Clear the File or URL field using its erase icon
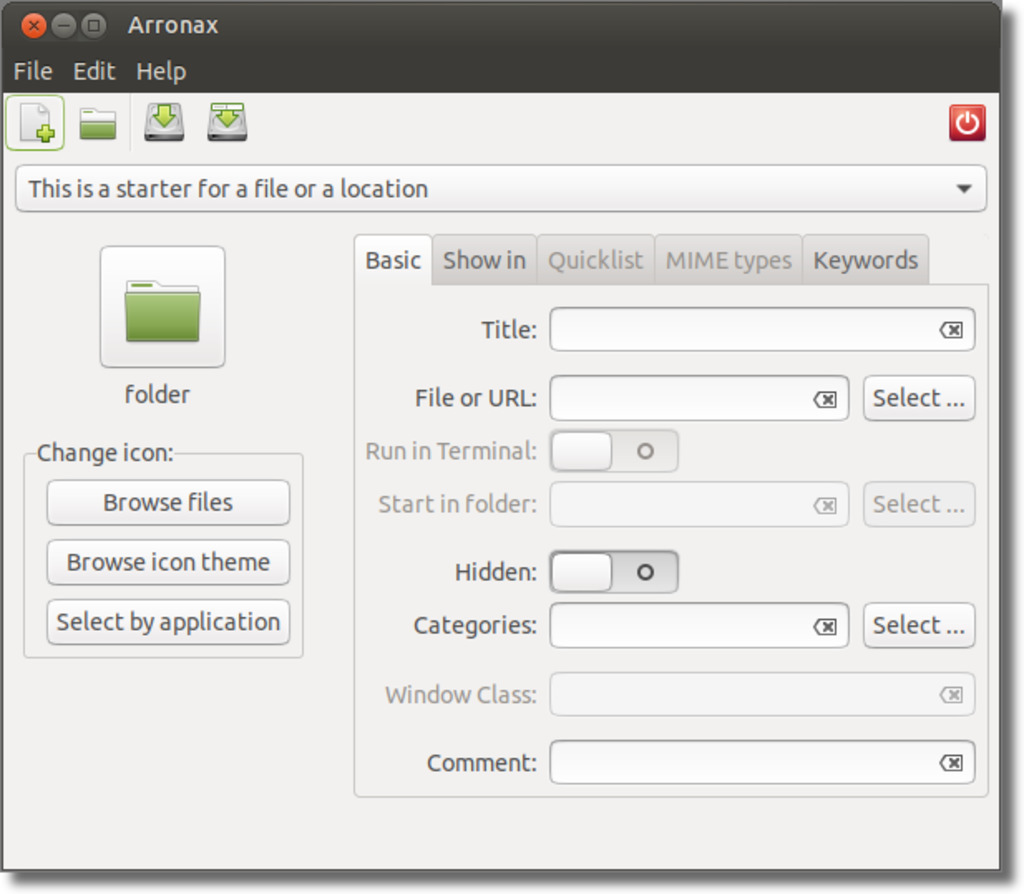The image size is (1024, 894). (x=825, y=399)
